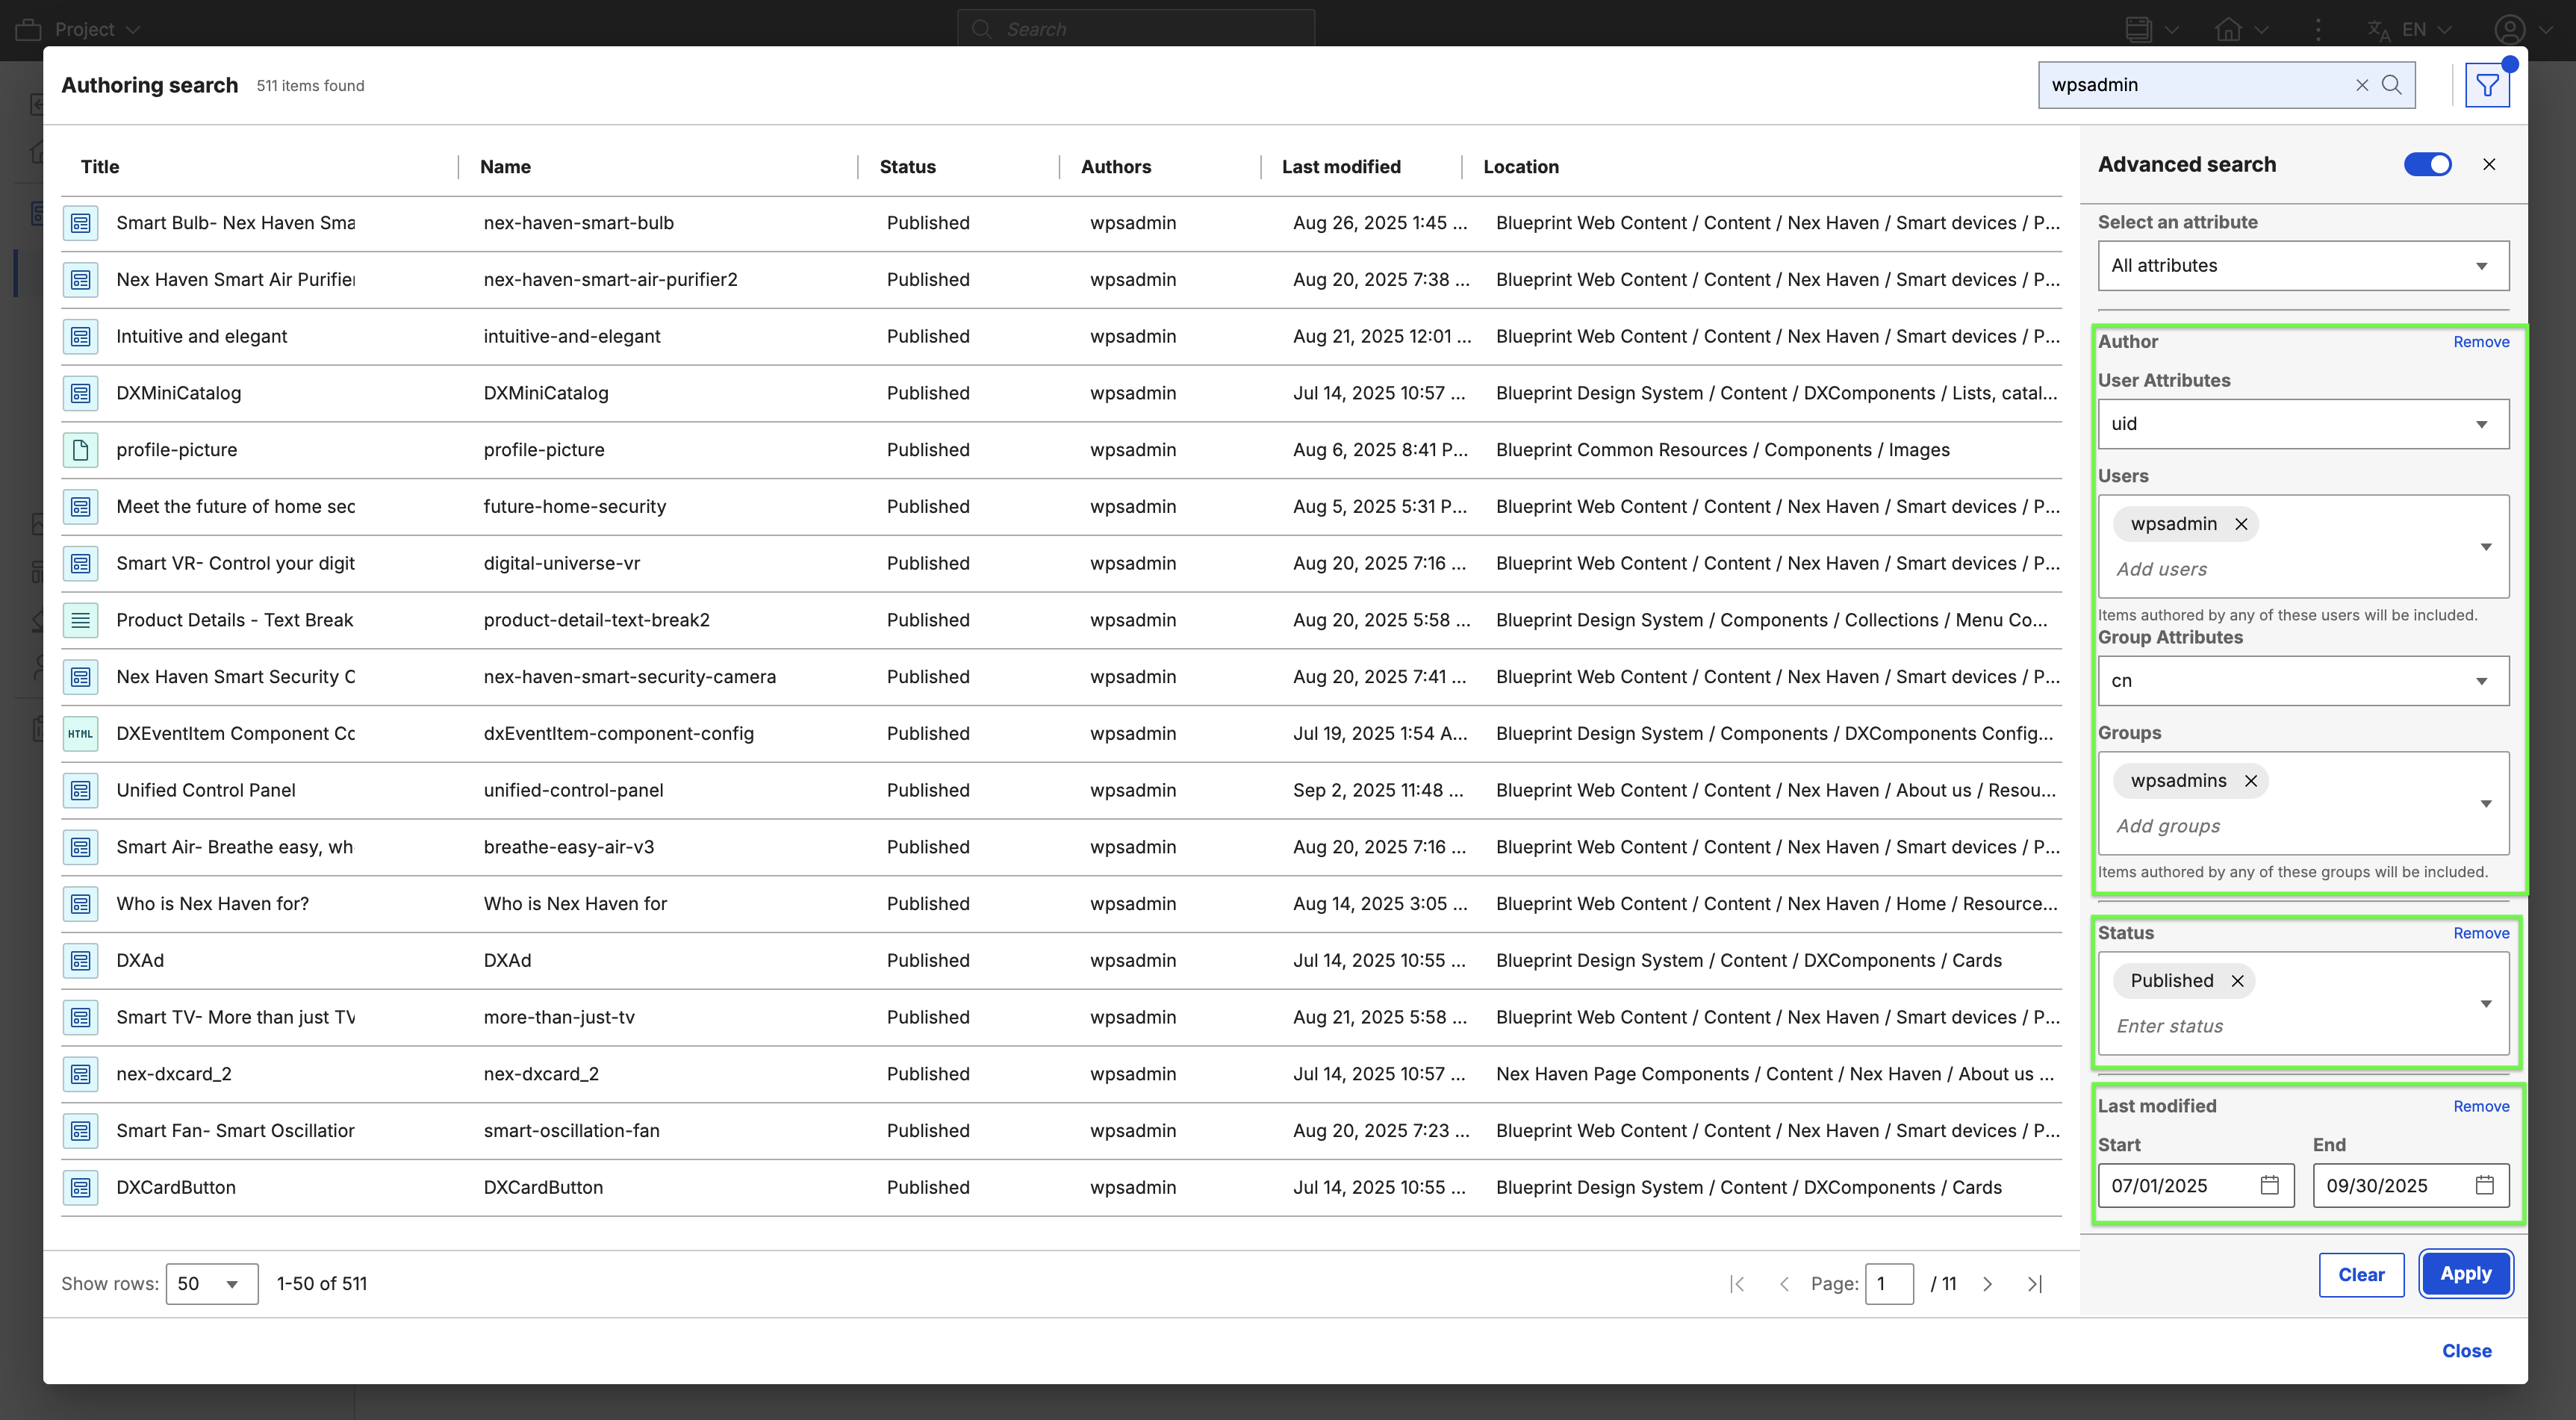2576x1420 pixels.
Task: Remove the wpsadmins group chip
Action: (x=2250, y=781)
